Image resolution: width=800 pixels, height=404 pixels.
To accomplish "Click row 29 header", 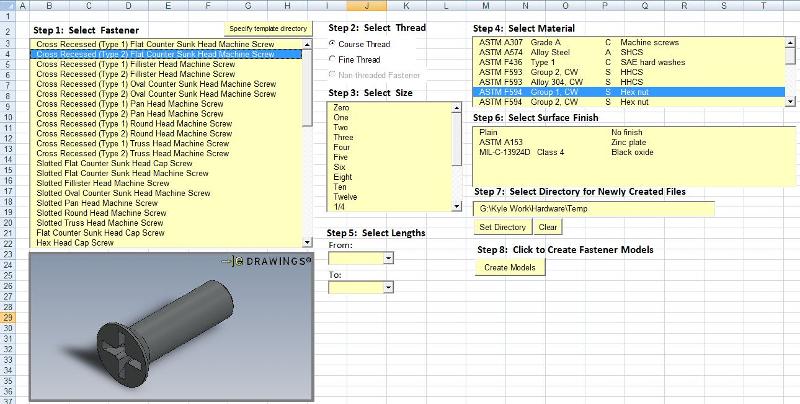I will 8,317.
